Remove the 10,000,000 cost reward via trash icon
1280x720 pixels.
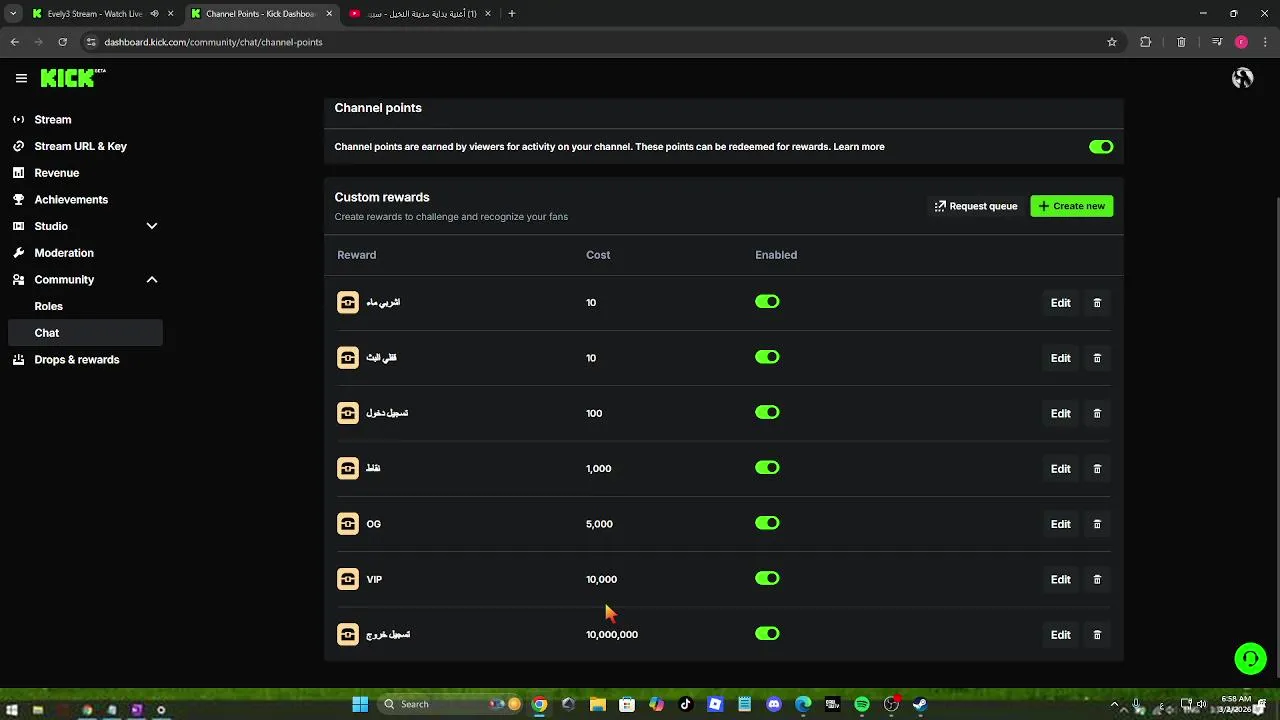(x=1097, y=634)
